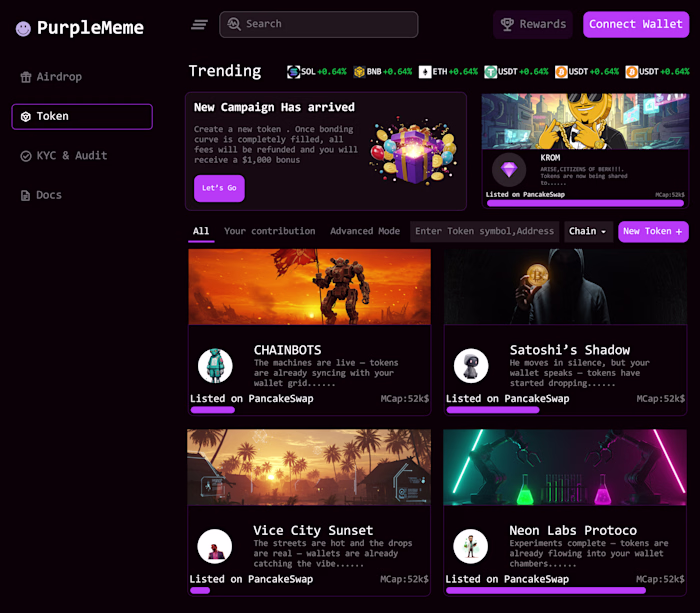
Task: Click the BNB coin icon in Trending
Action: (359, 71)
